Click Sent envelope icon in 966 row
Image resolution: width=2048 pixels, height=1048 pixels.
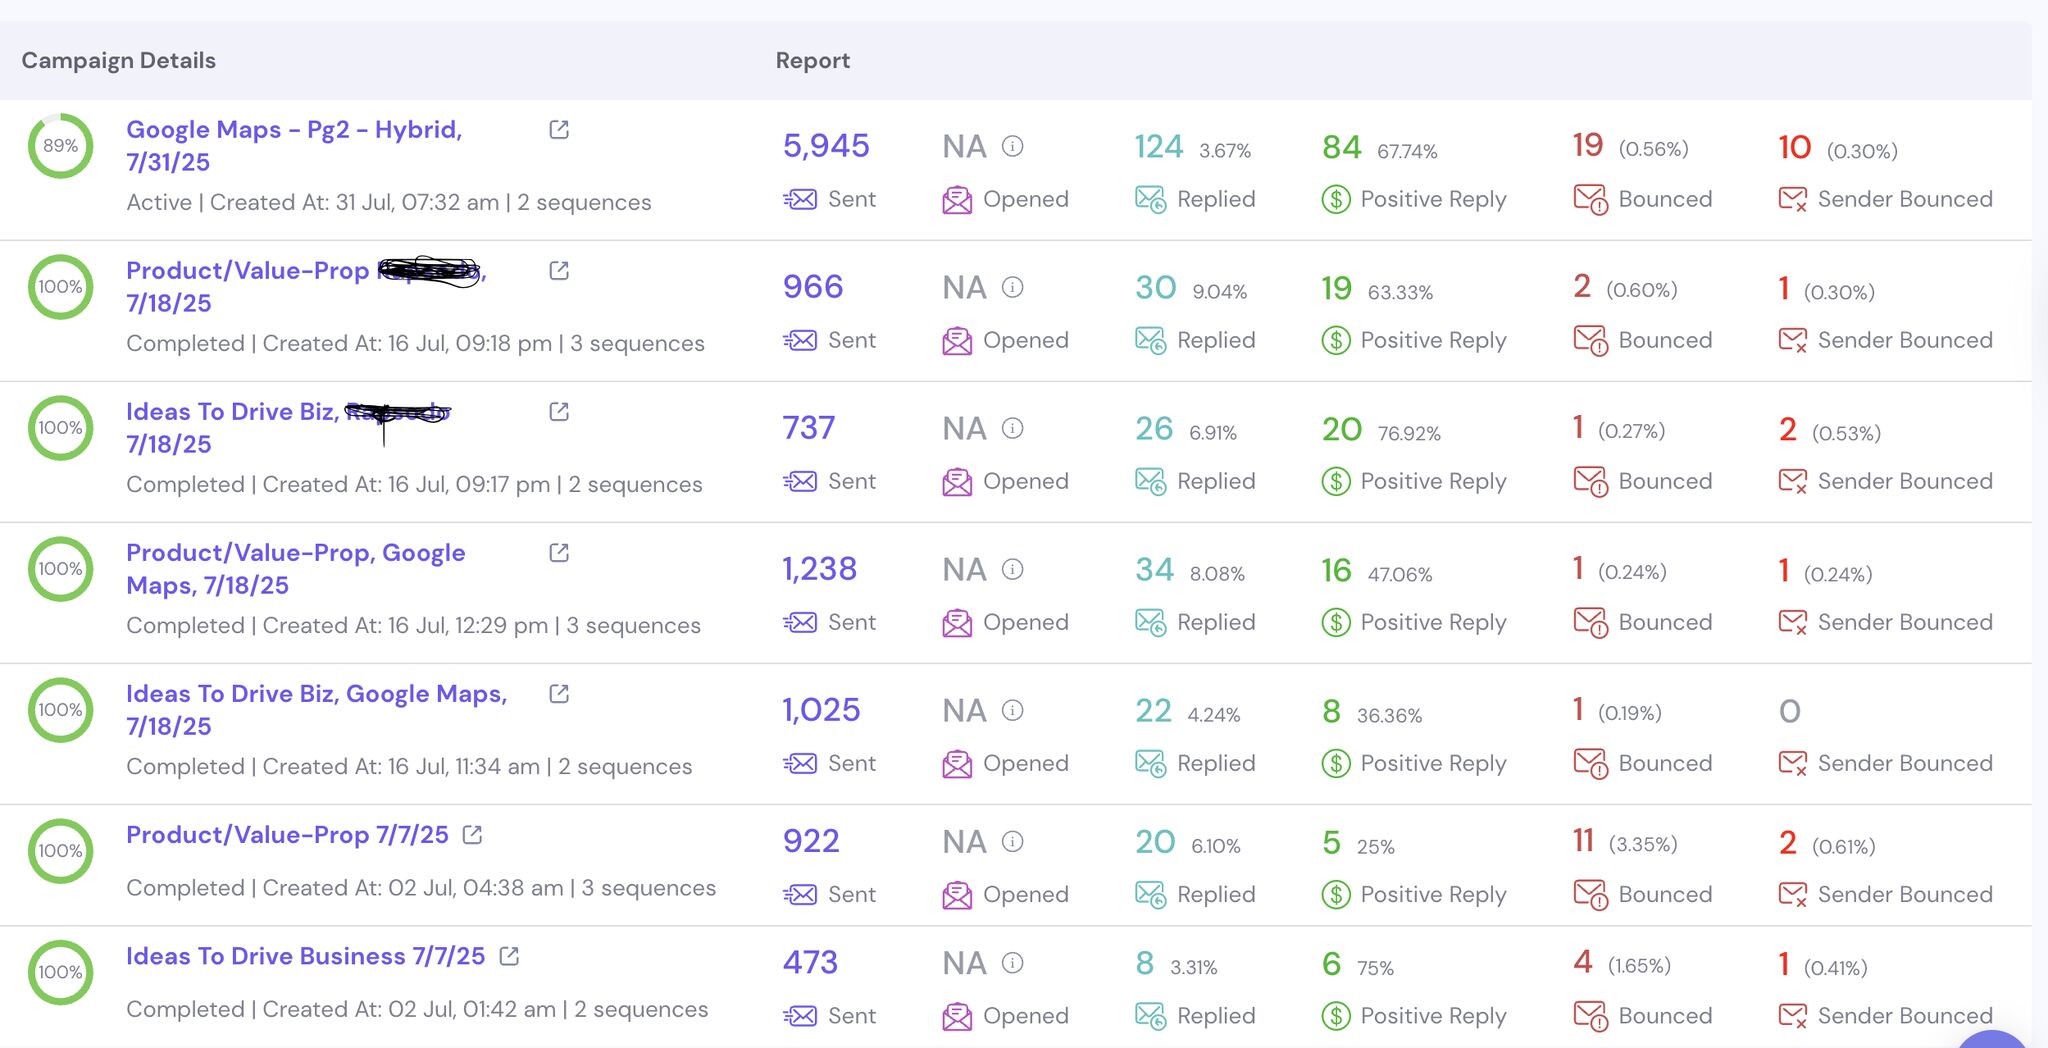tap(800, 341)
